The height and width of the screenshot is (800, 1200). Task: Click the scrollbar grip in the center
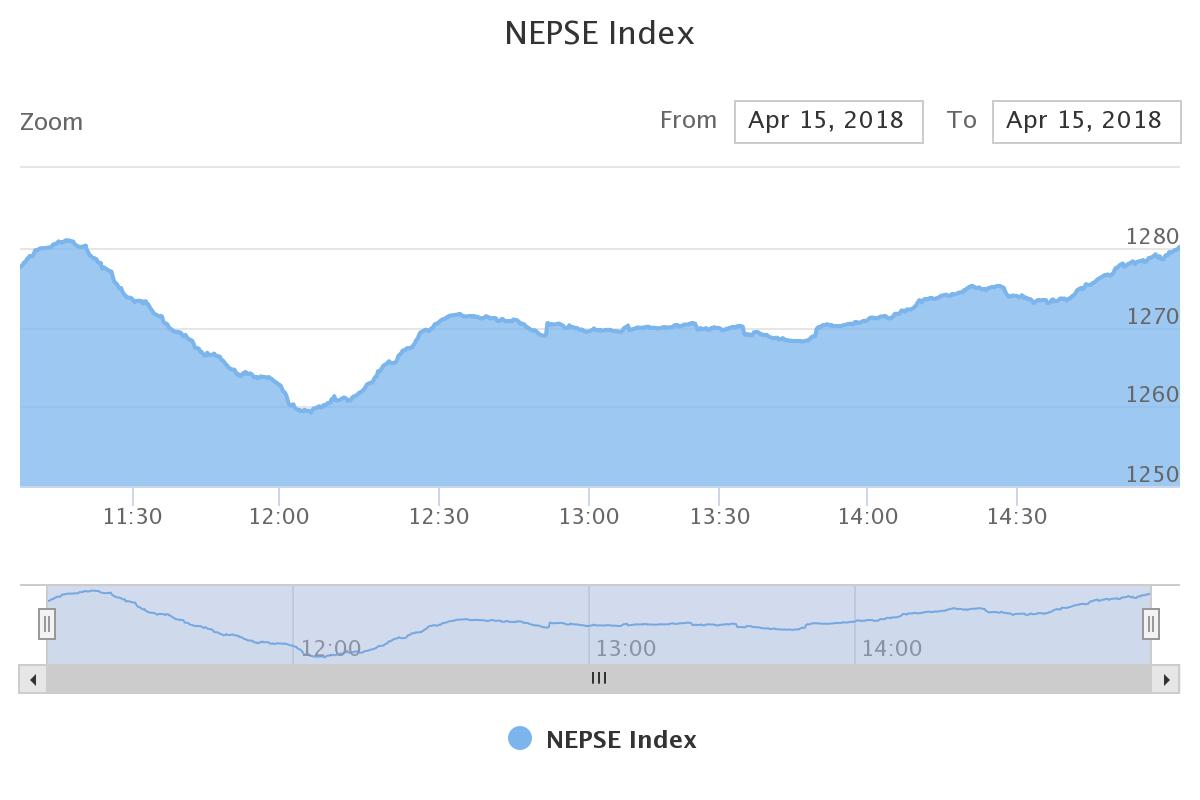pyautogui.click(x=599, y=679)
